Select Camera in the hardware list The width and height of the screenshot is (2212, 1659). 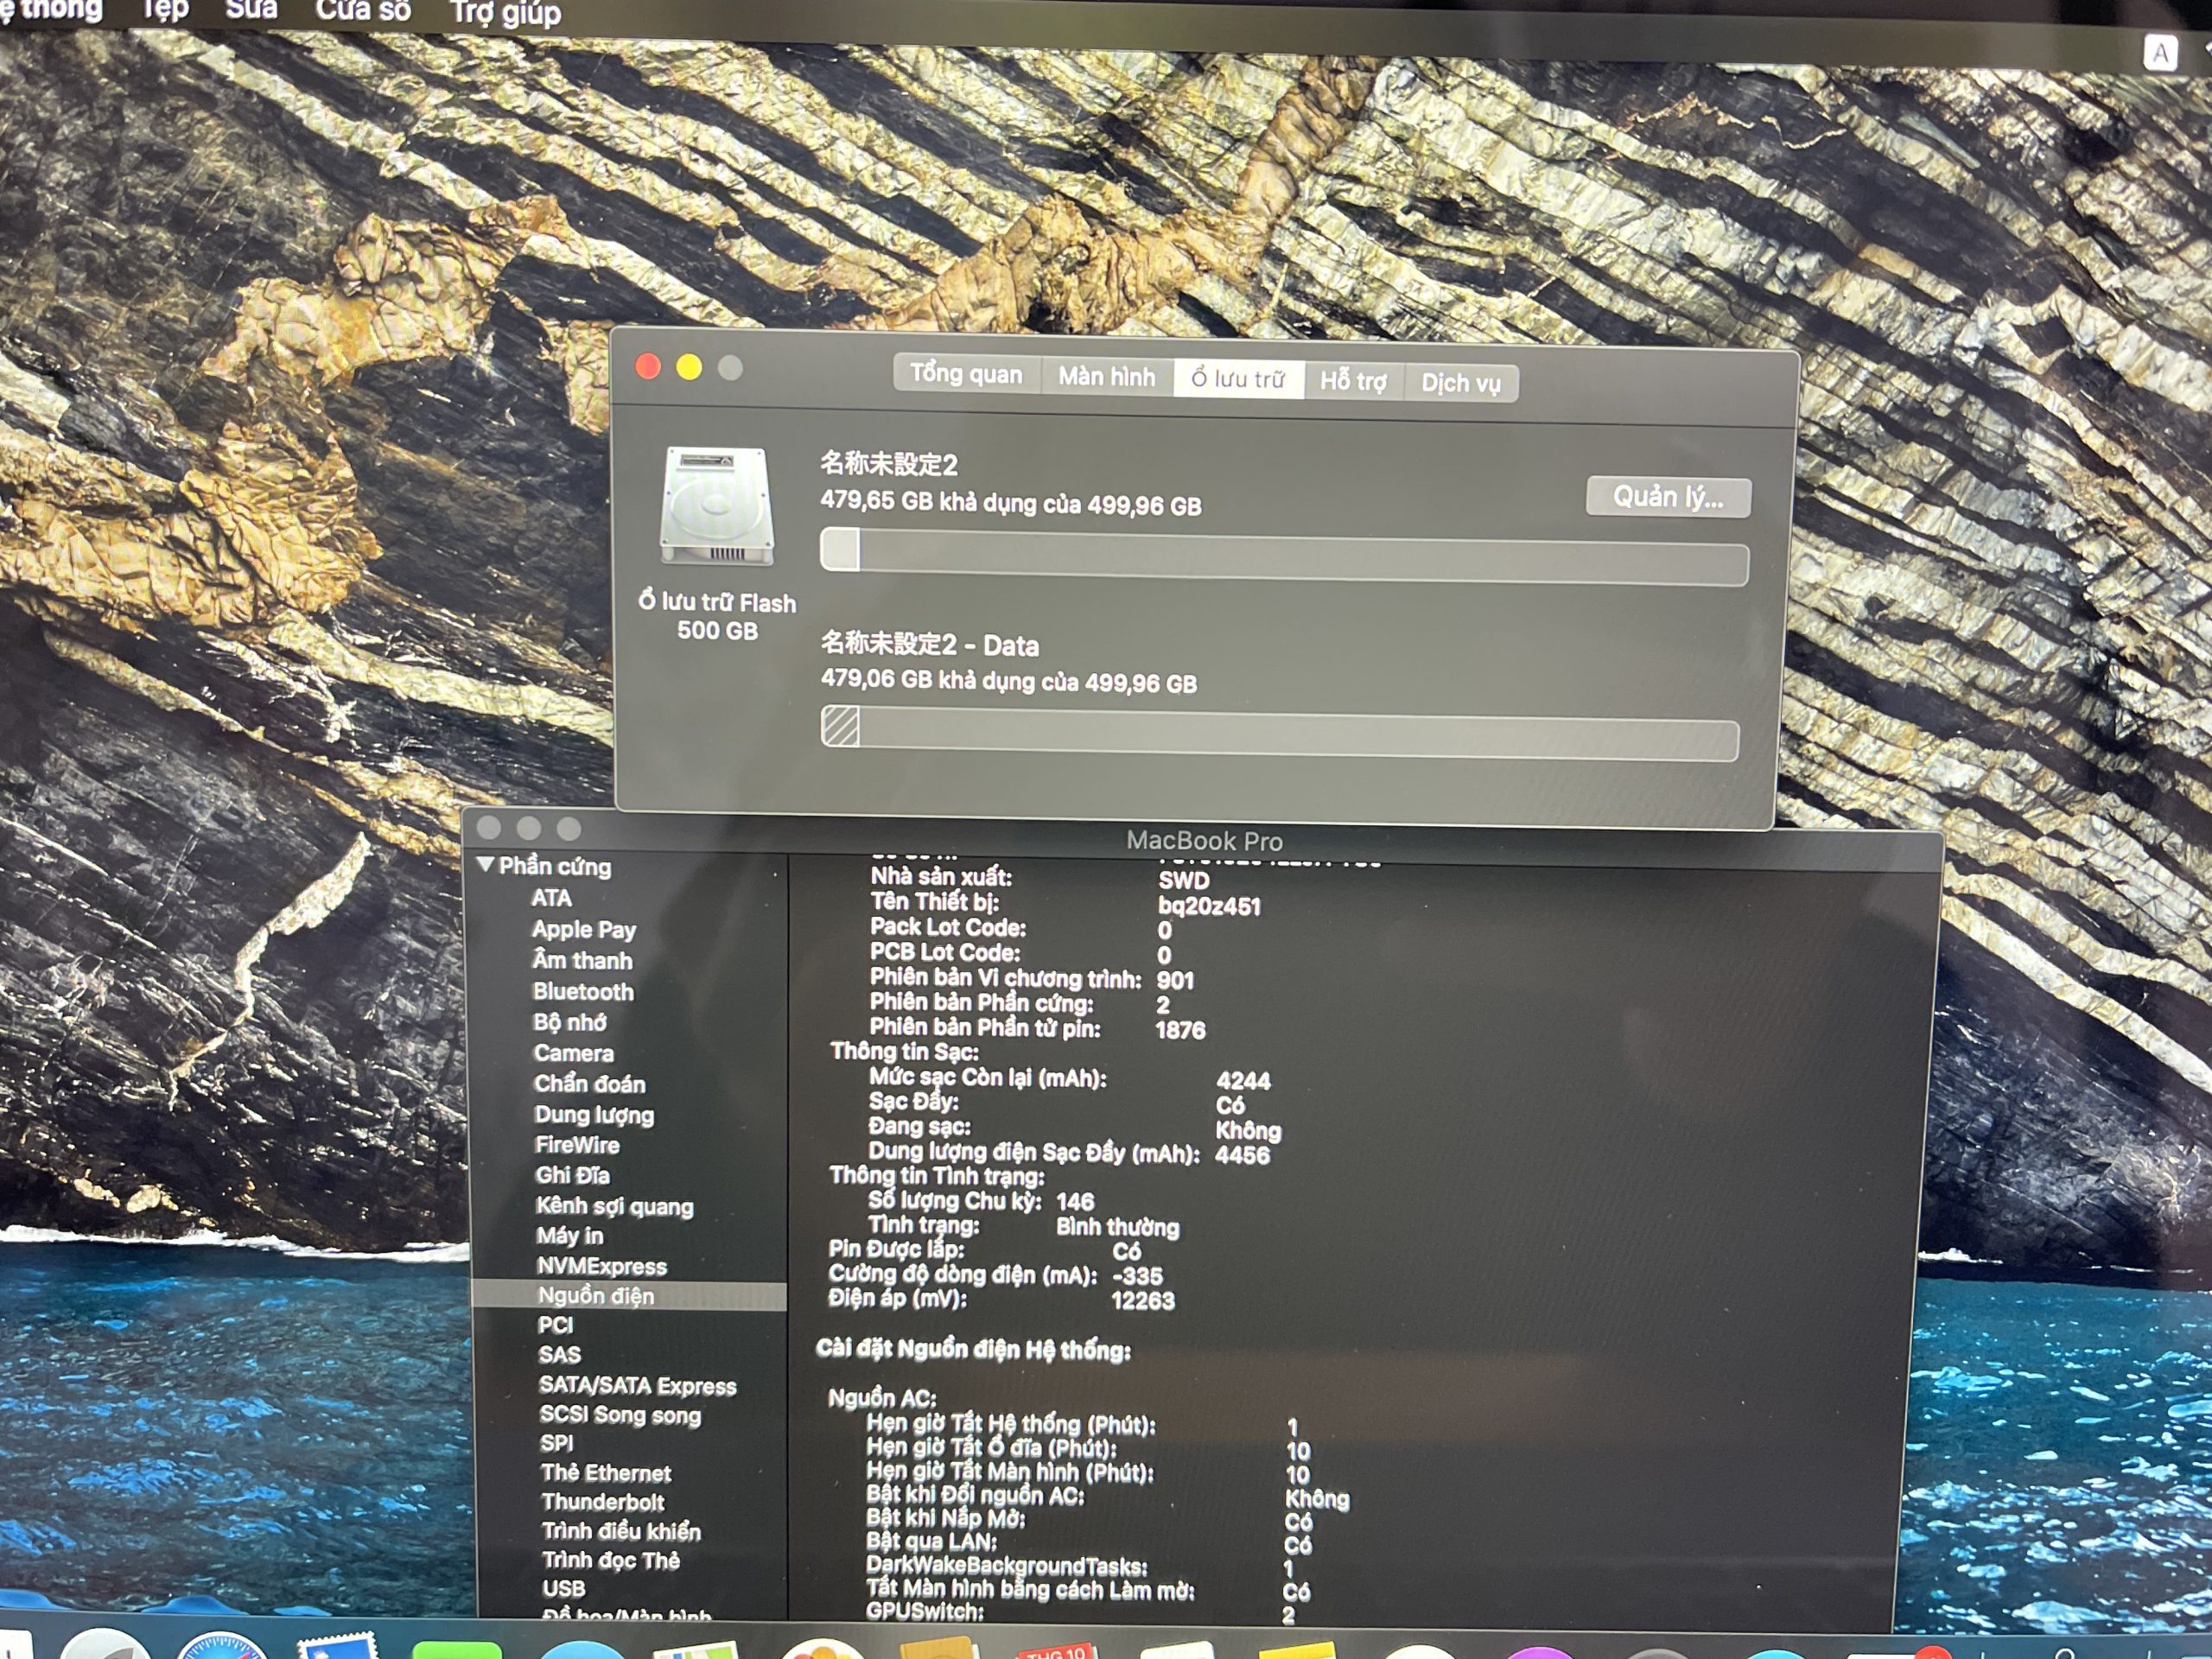574,1053
